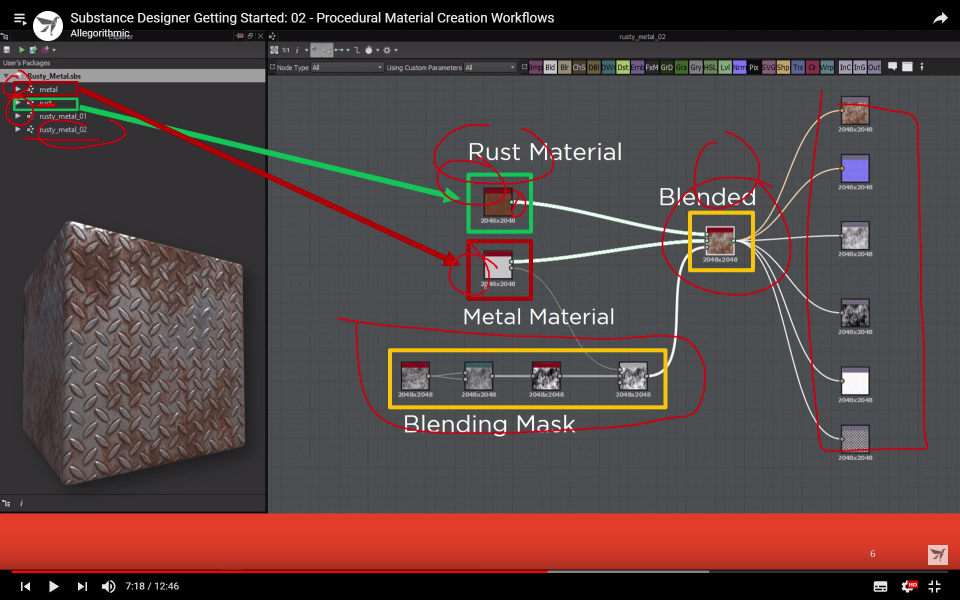The height and width of the screenshot is (600, 960).
Task: Open the Allegorithmic channel avatar
Action: tap(47, 26)
